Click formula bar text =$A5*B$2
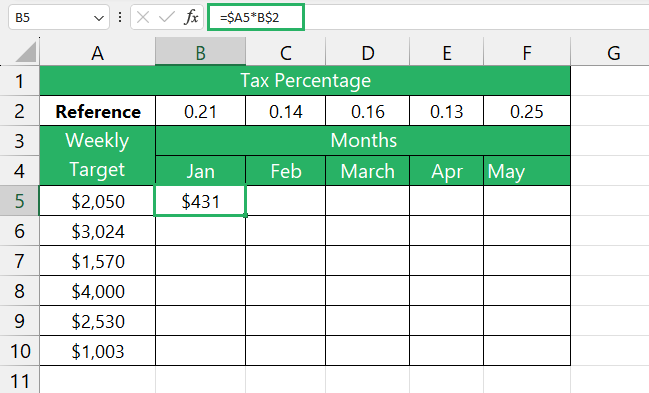This screenshot has width=649, height=393. click(250, 17)
